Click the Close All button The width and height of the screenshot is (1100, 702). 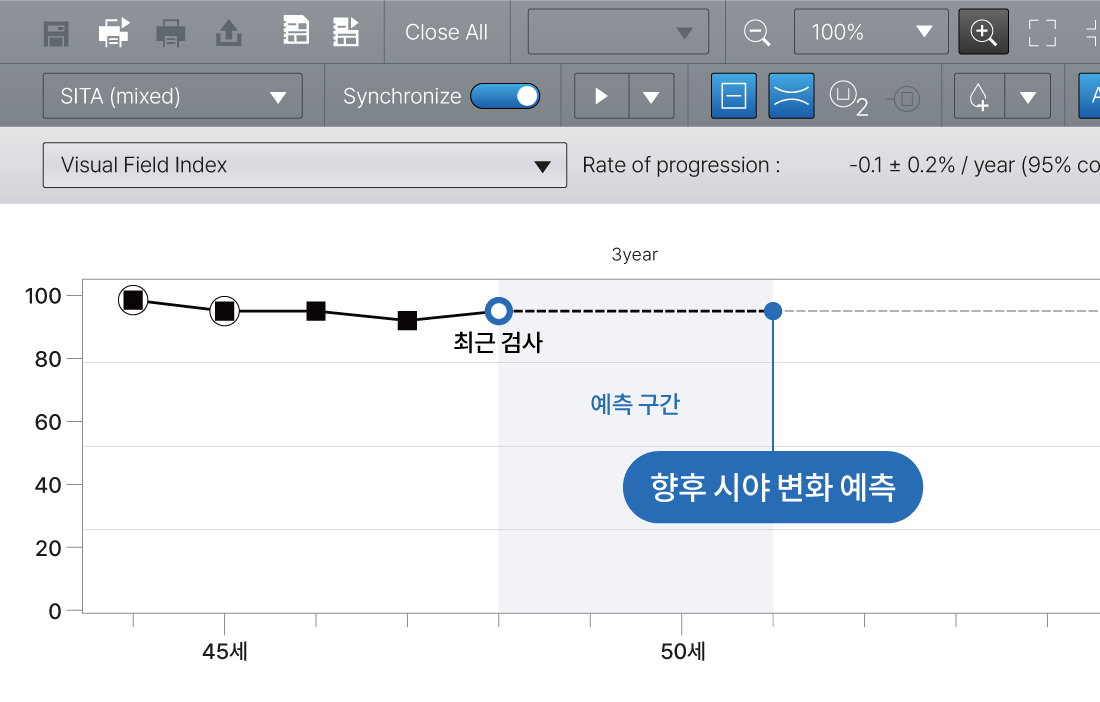coord(446,32)
